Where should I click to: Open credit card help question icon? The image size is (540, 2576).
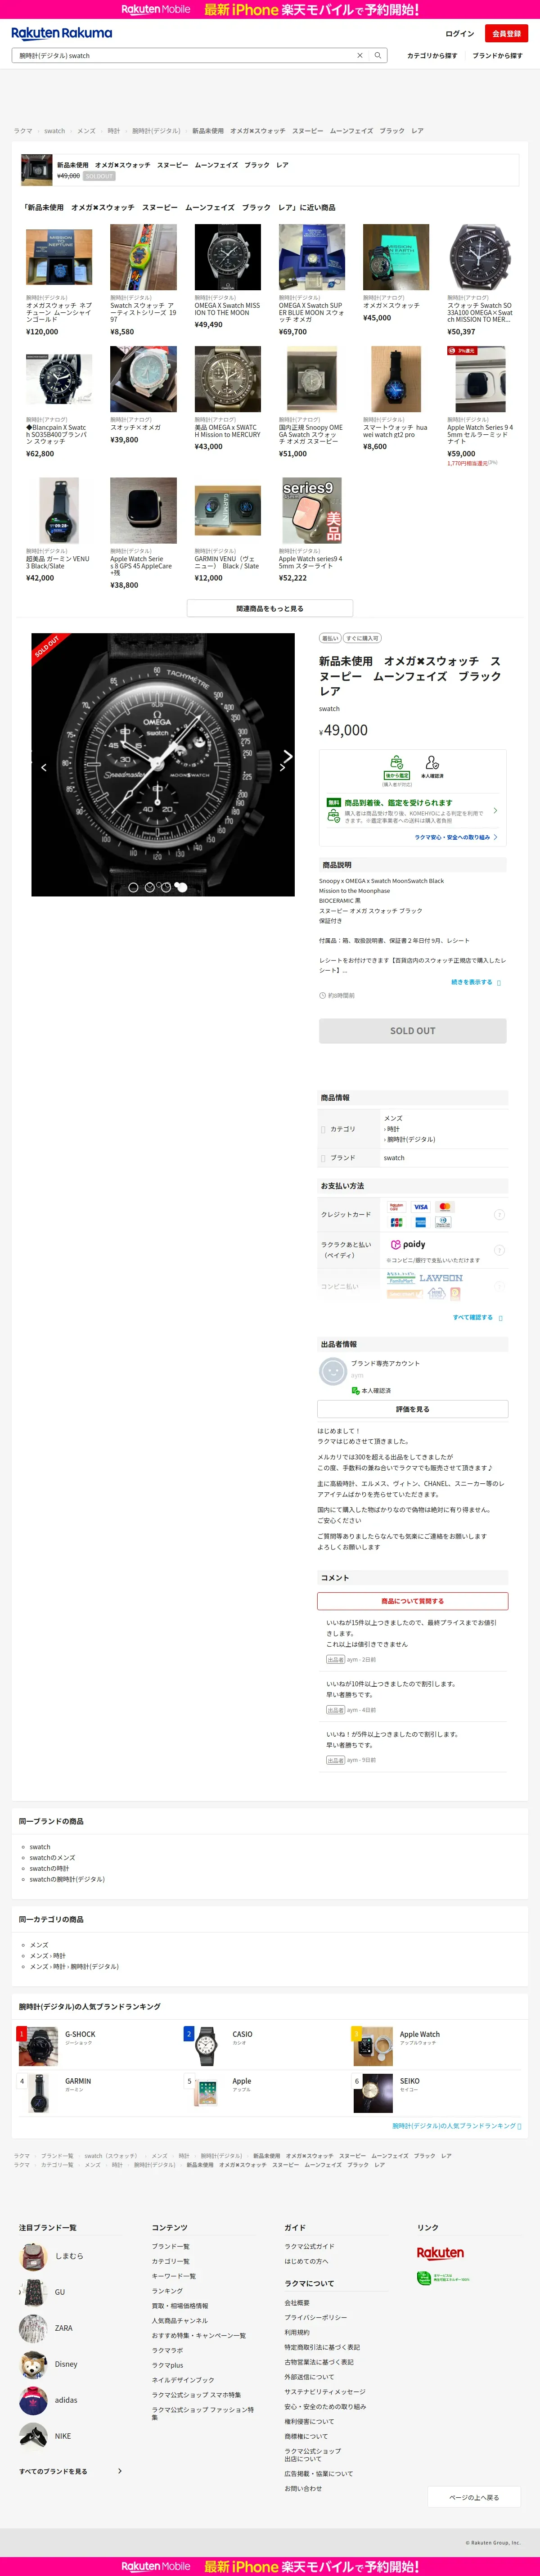pyautogui.click(x=499, y=1214)
